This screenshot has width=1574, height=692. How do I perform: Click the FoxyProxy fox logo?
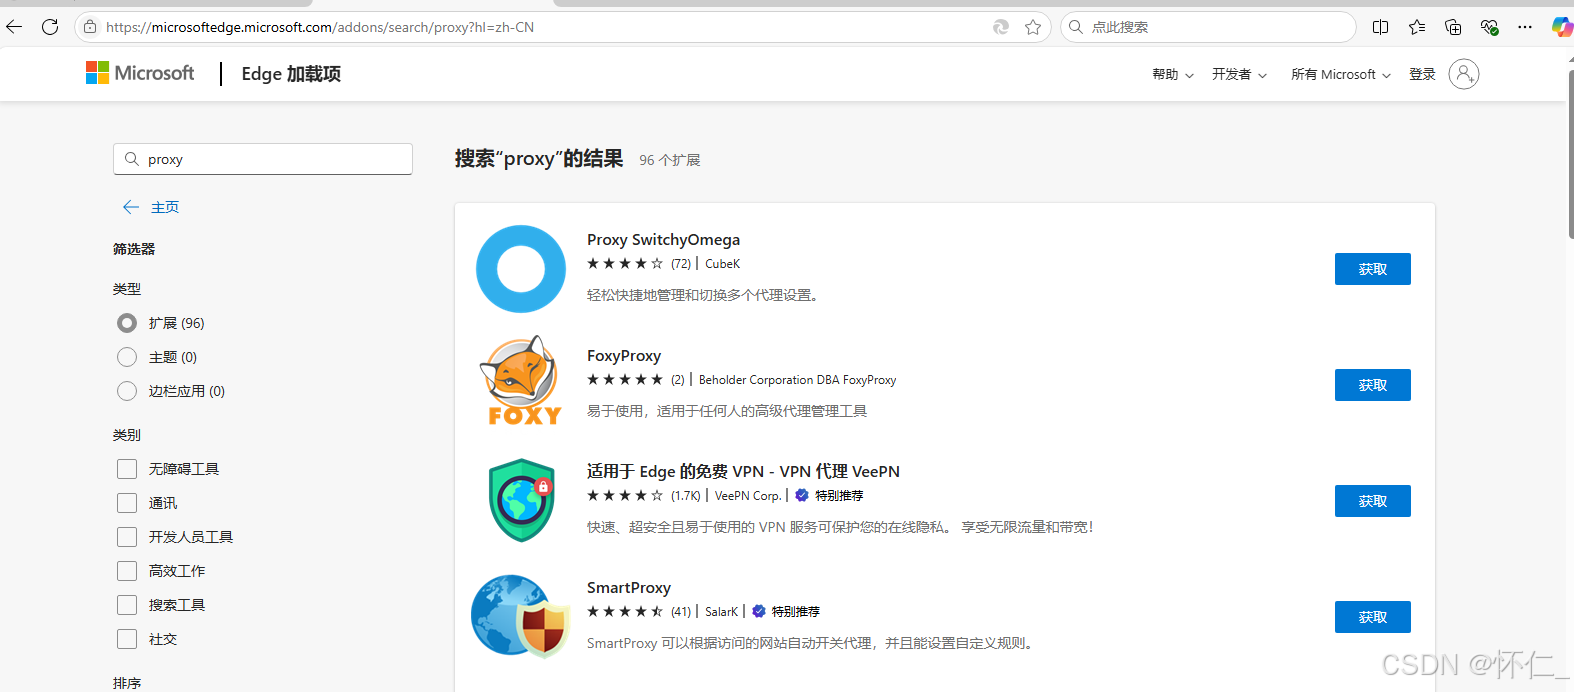click(522, 381)
